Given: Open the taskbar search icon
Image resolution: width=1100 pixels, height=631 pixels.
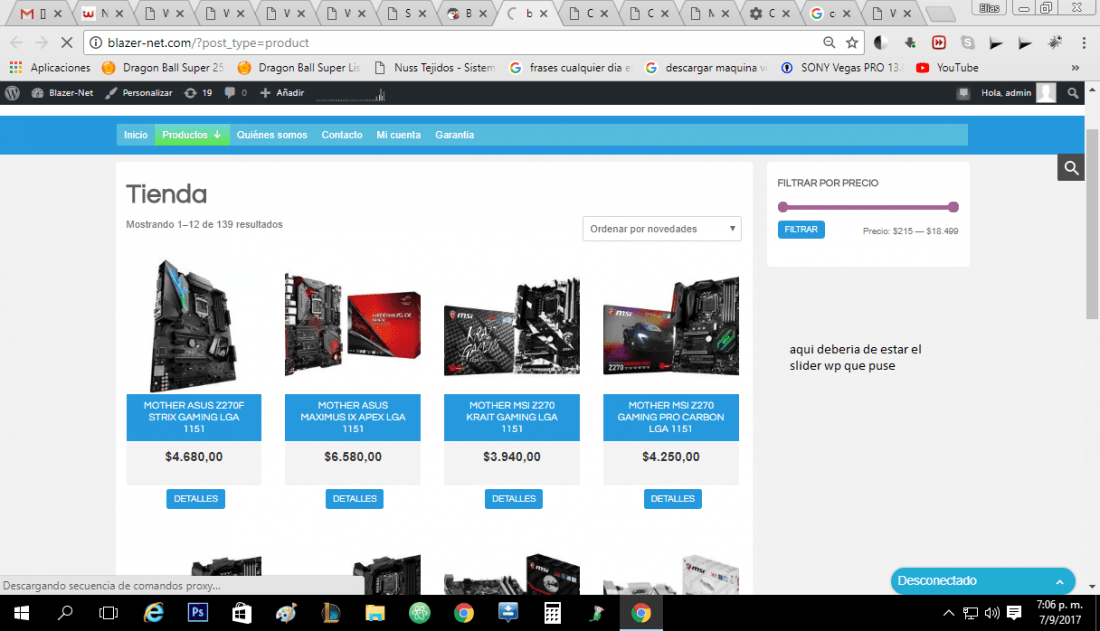Looking at the screenshot, I should pos(65,613).
